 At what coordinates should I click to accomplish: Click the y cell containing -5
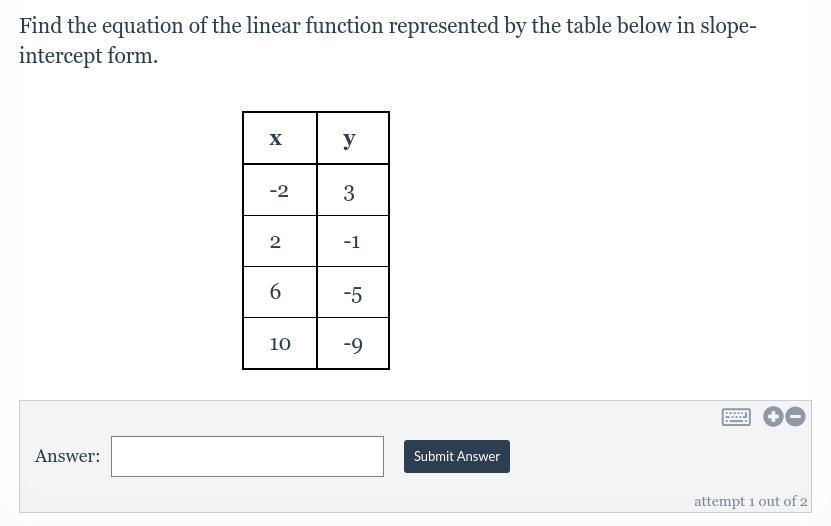click(x=353, y=292)
